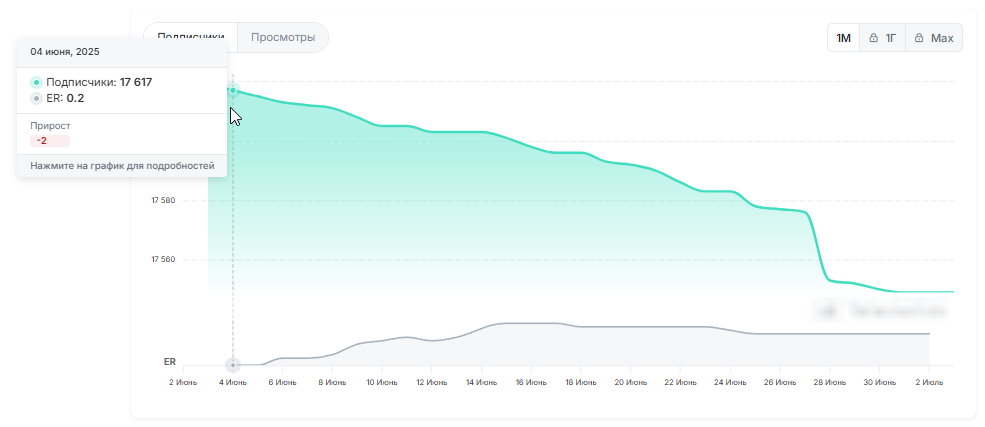Click the 17 580 y-axis label
Viewport: 985px width, 427px height.
(x=163, y=201)
